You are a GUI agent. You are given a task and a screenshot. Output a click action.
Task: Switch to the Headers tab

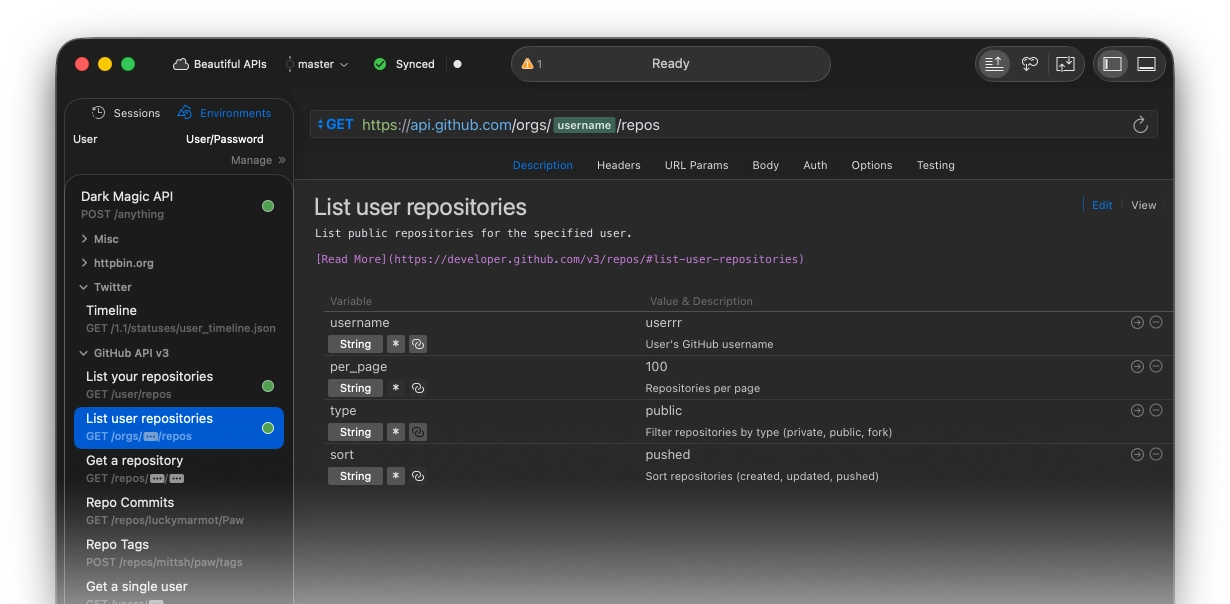pos(619,165)
